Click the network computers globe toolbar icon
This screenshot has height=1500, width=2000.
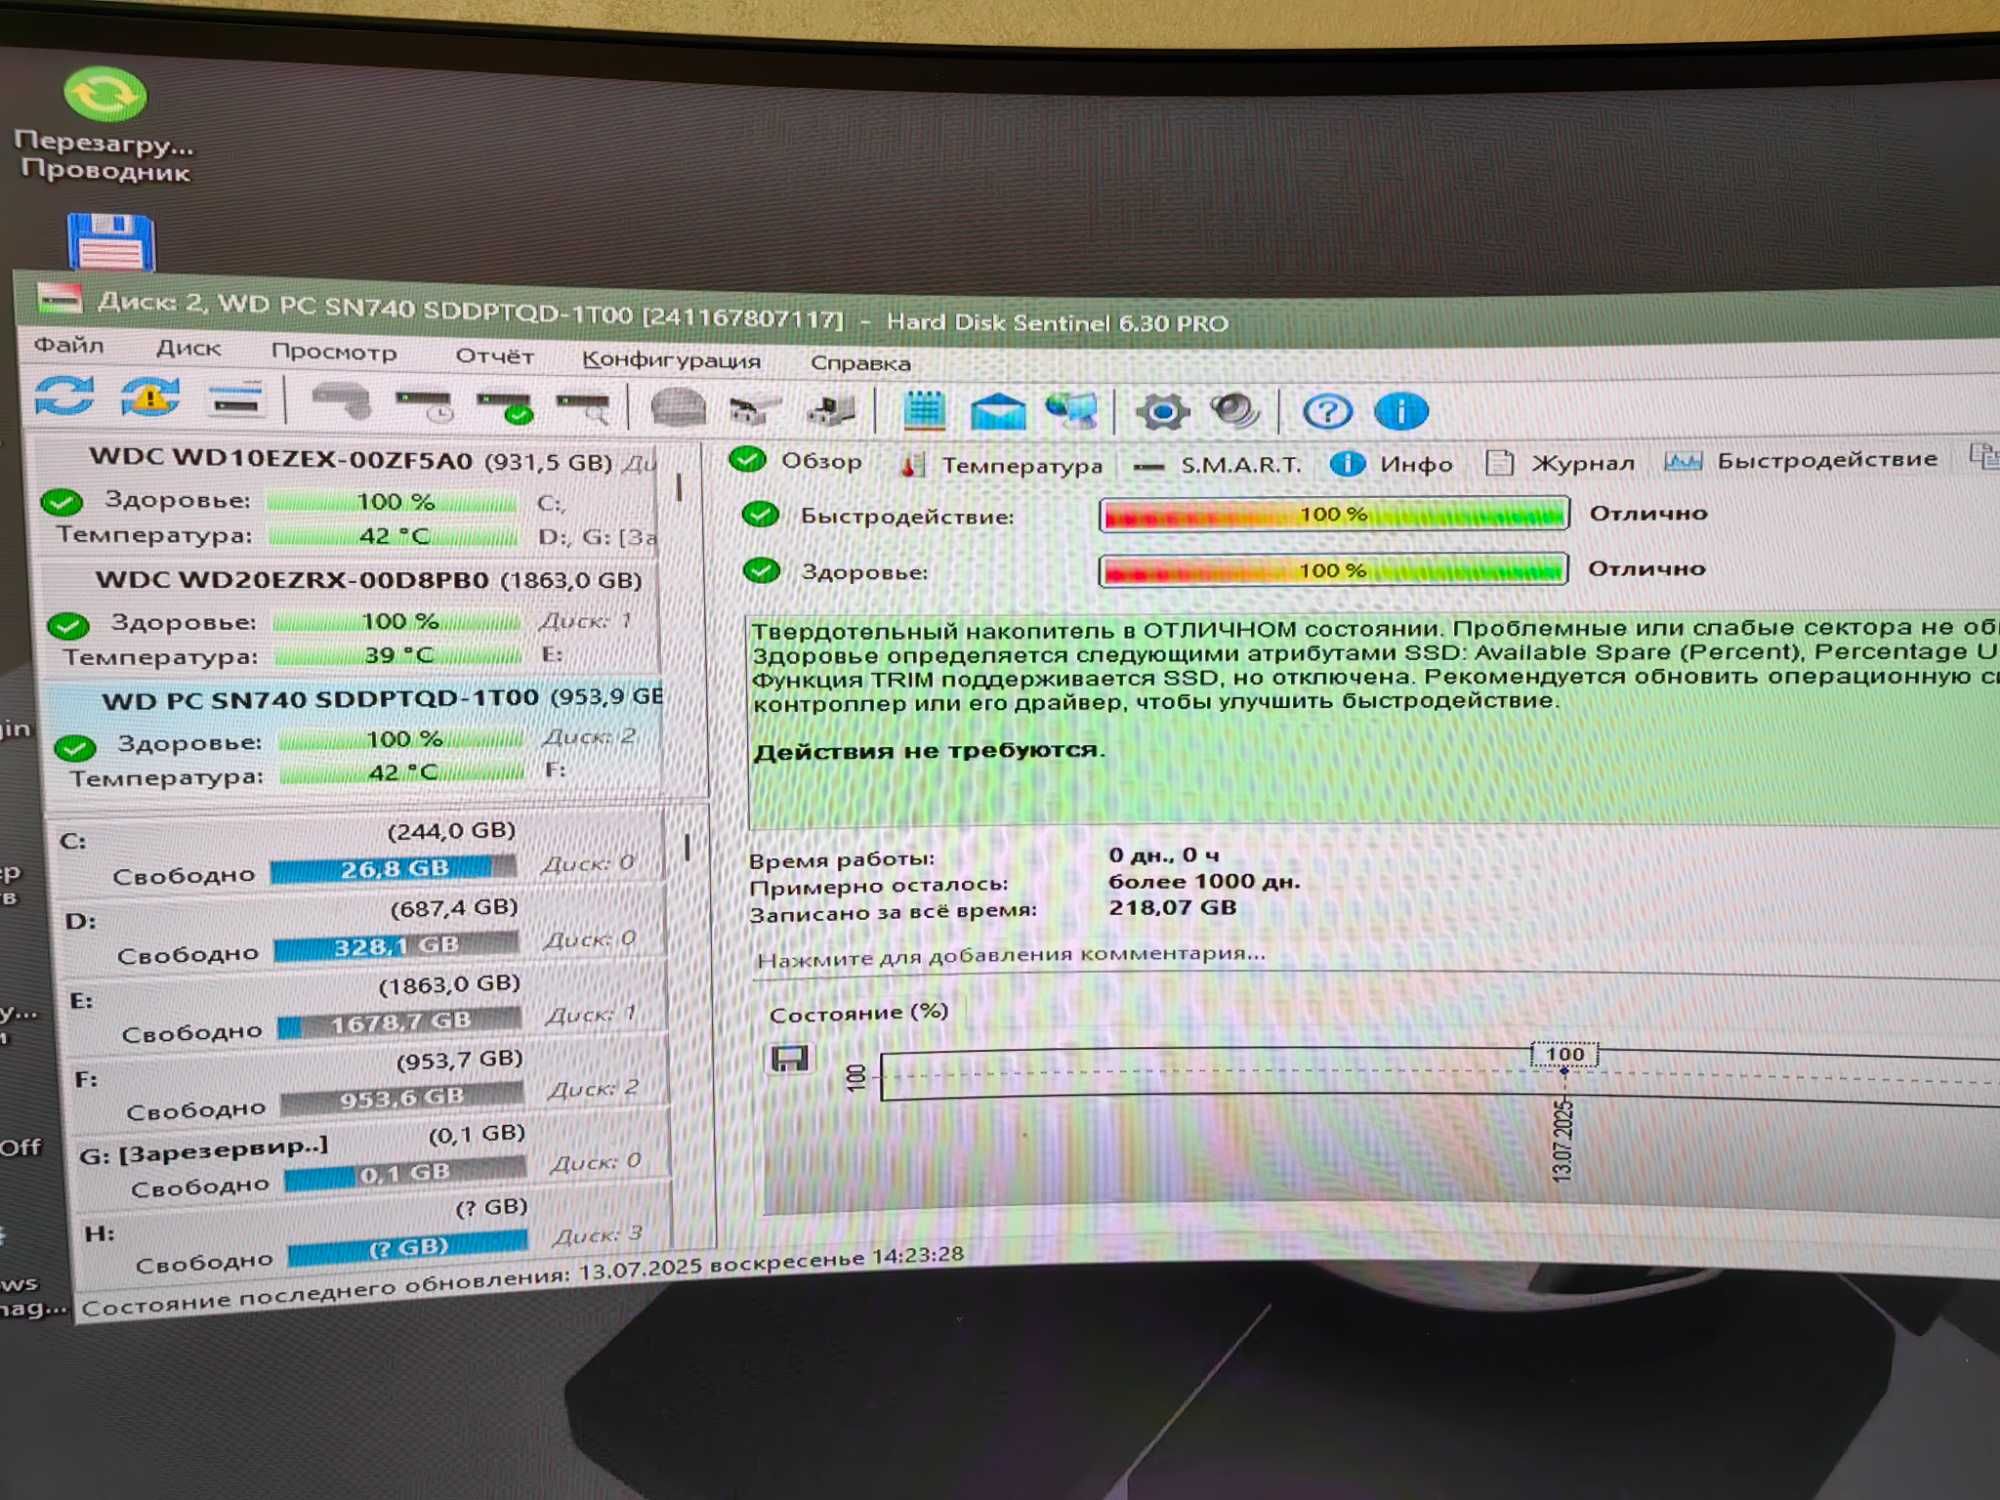click(x=1071, y=410)
